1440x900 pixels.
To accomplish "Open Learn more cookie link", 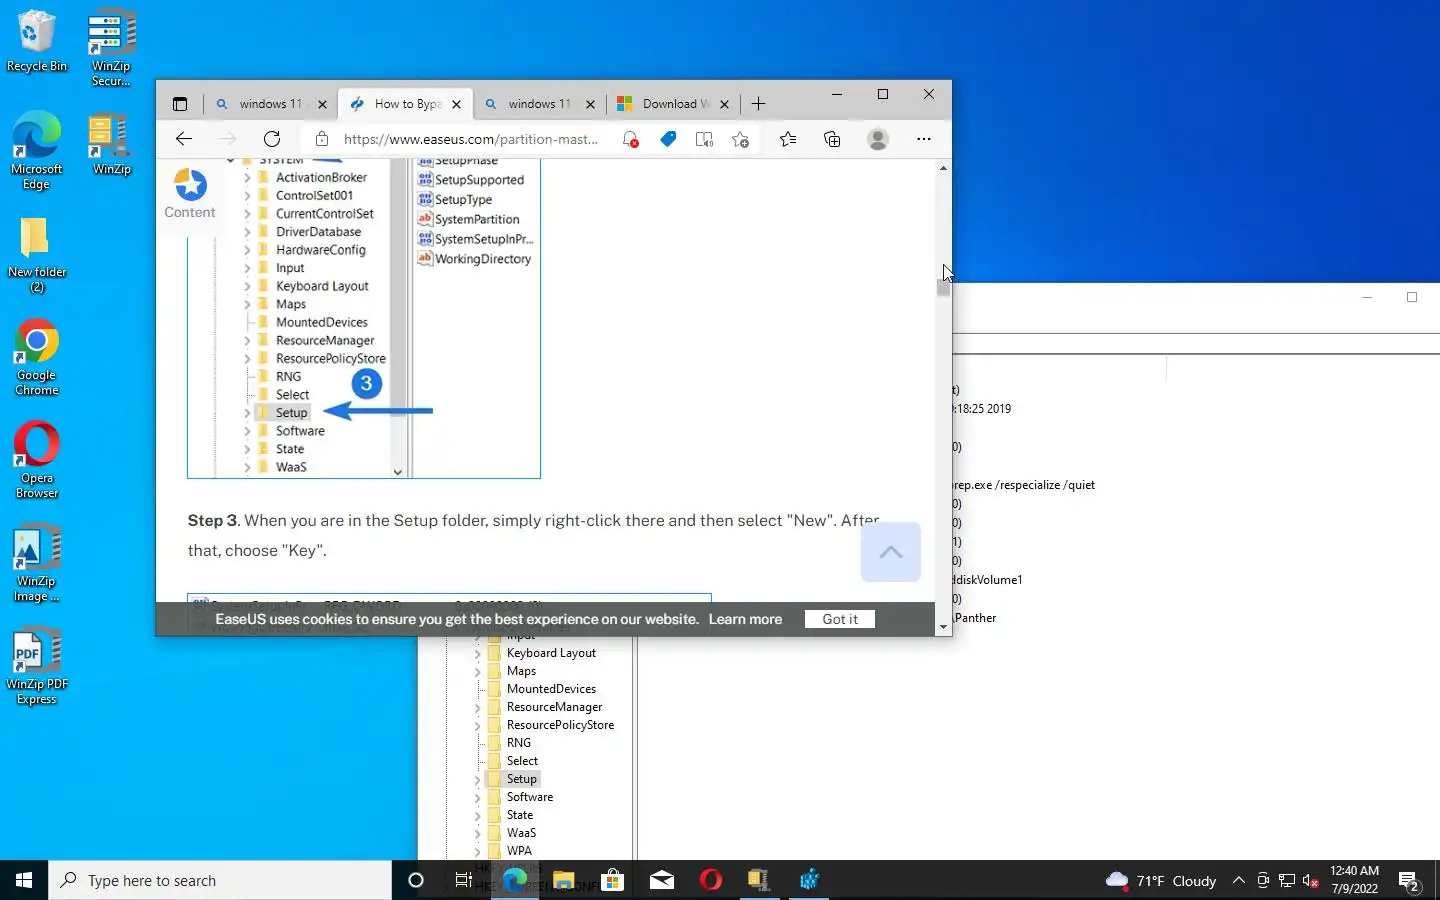I will (745, 619).
